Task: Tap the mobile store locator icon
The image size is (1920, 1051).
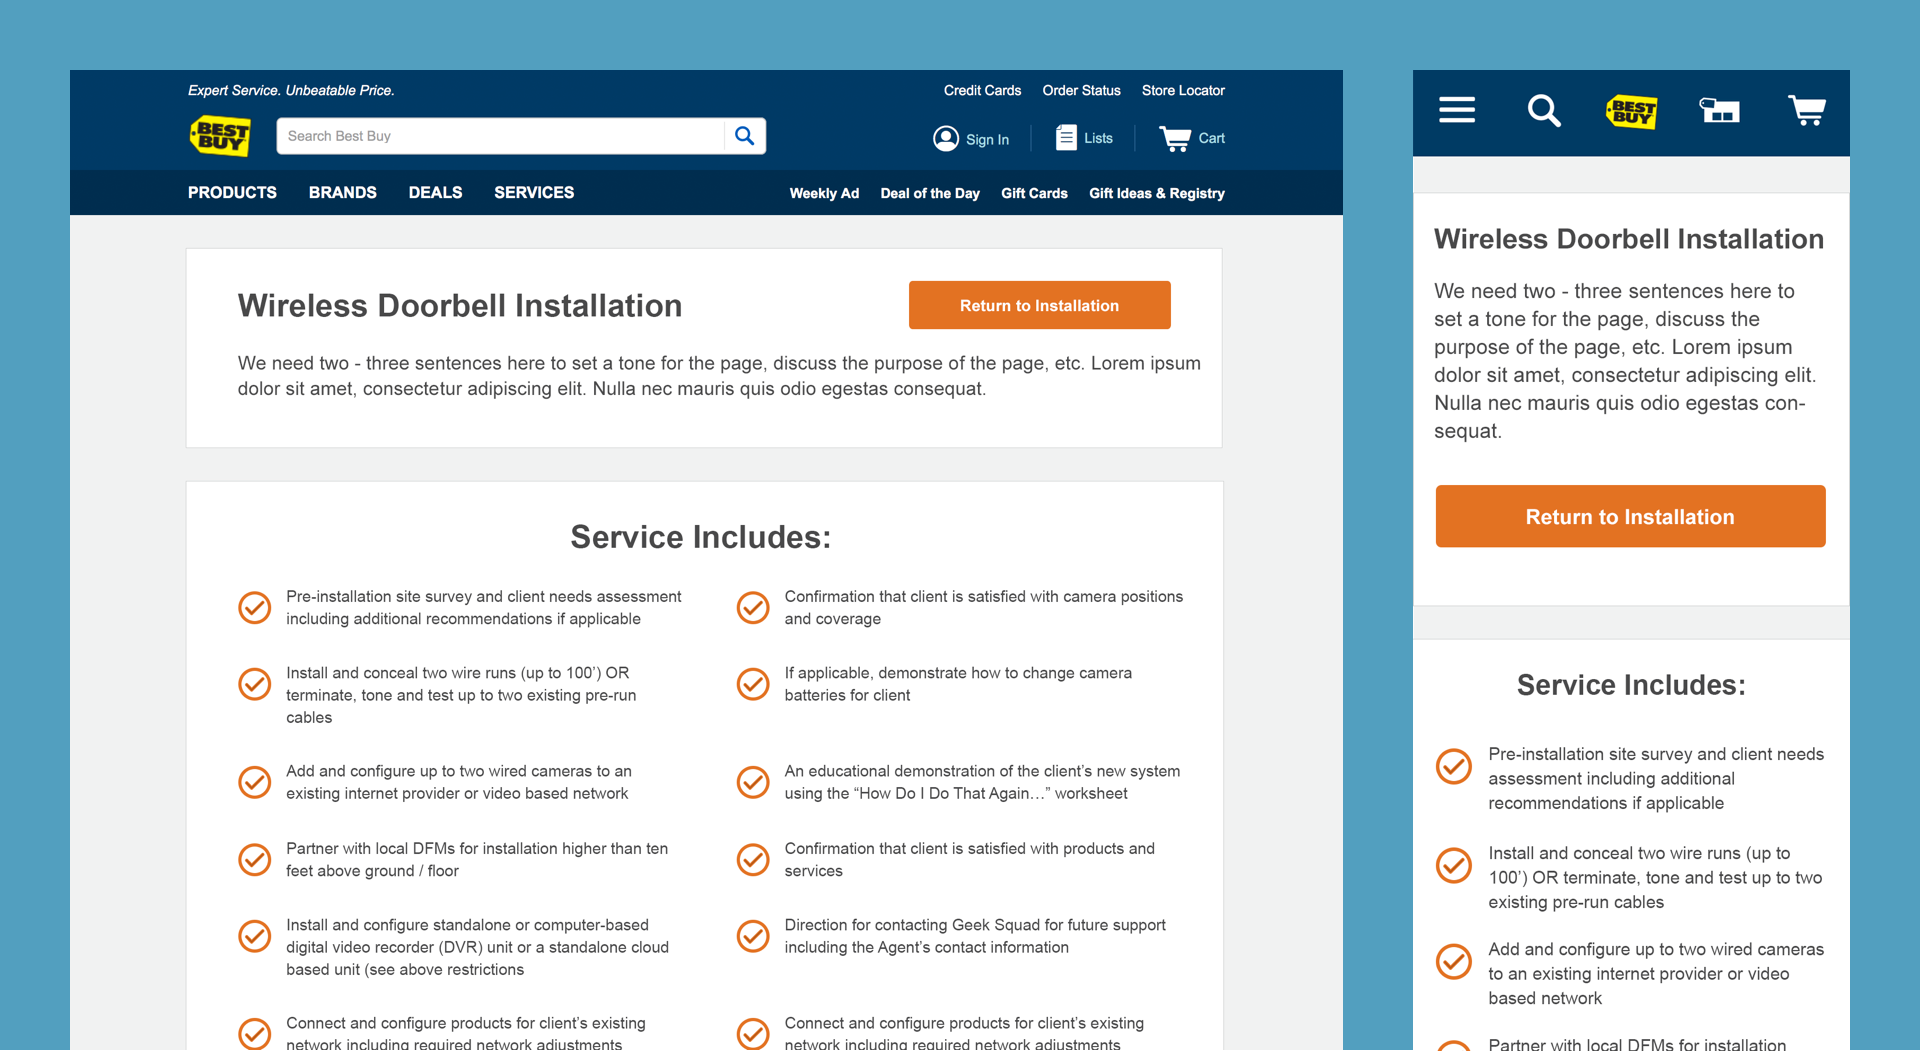Action: (1719, 110)
